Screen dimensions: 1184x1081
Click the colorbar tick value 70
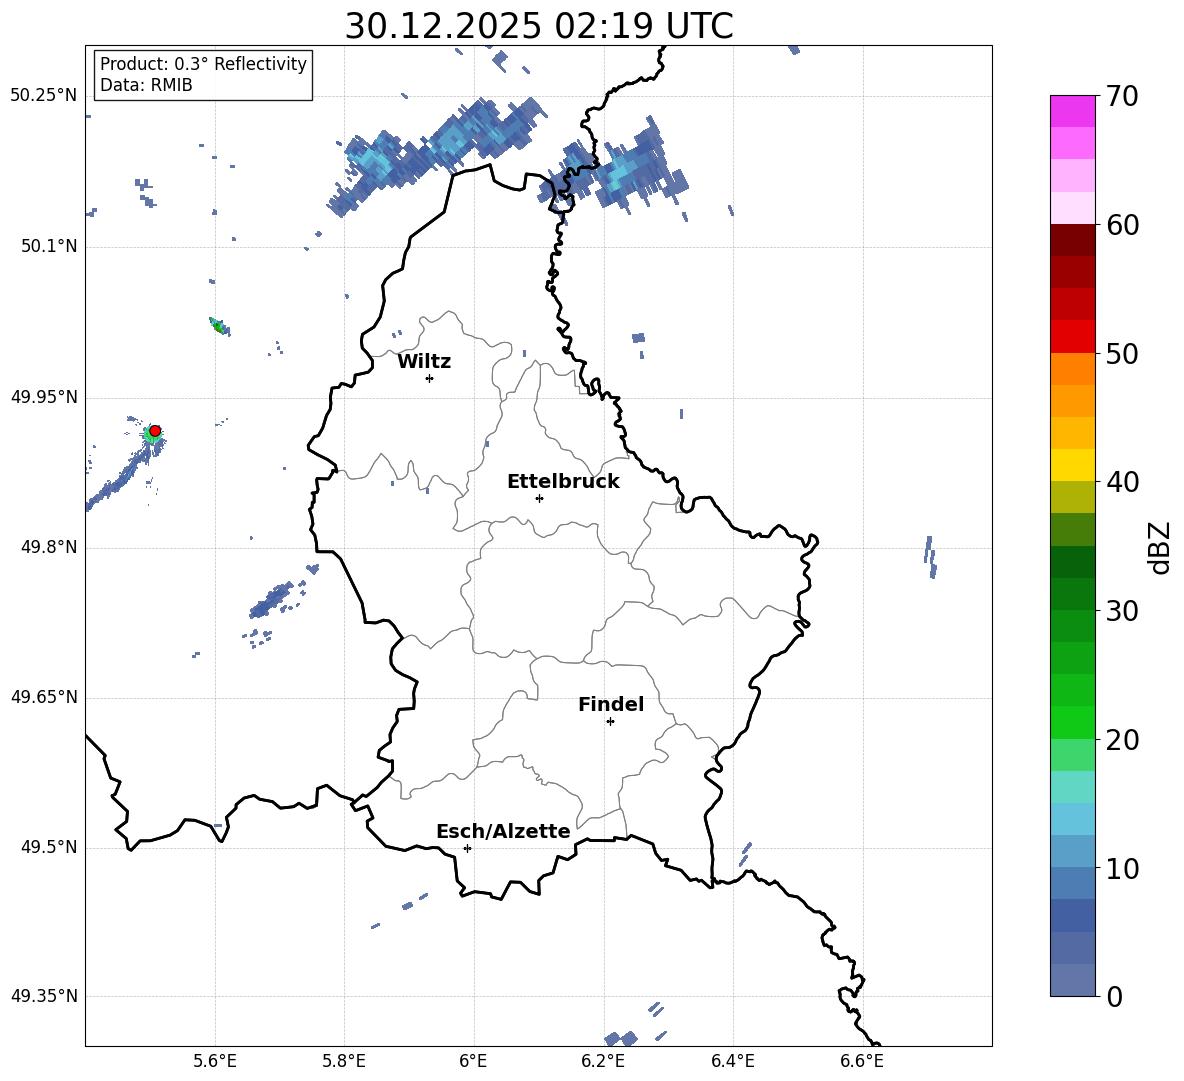pyautogui.click(x=1121, y=96)
